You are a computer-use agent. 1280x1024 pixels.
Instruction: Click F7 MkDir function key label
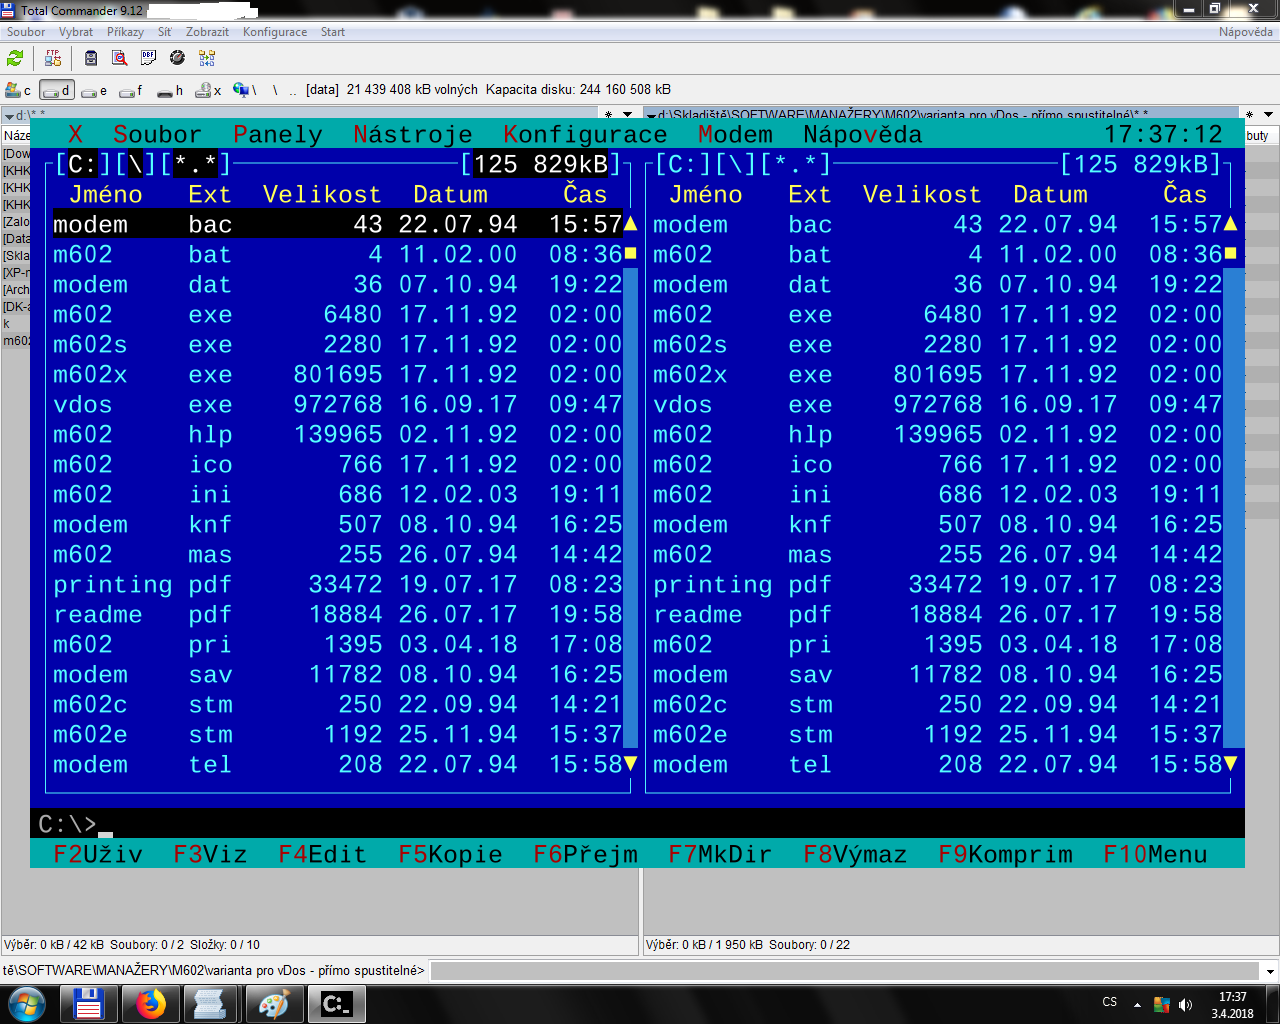(720, 854)
